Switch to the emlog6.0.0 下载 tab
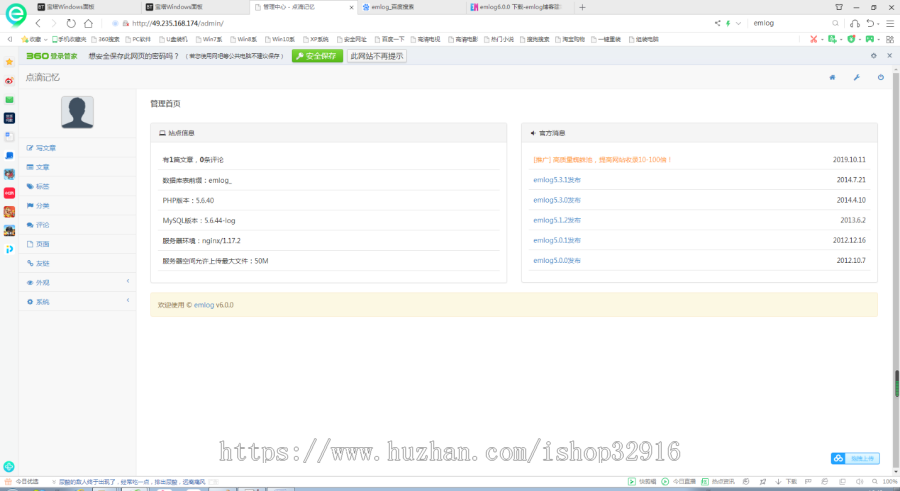 coord(519,7)
